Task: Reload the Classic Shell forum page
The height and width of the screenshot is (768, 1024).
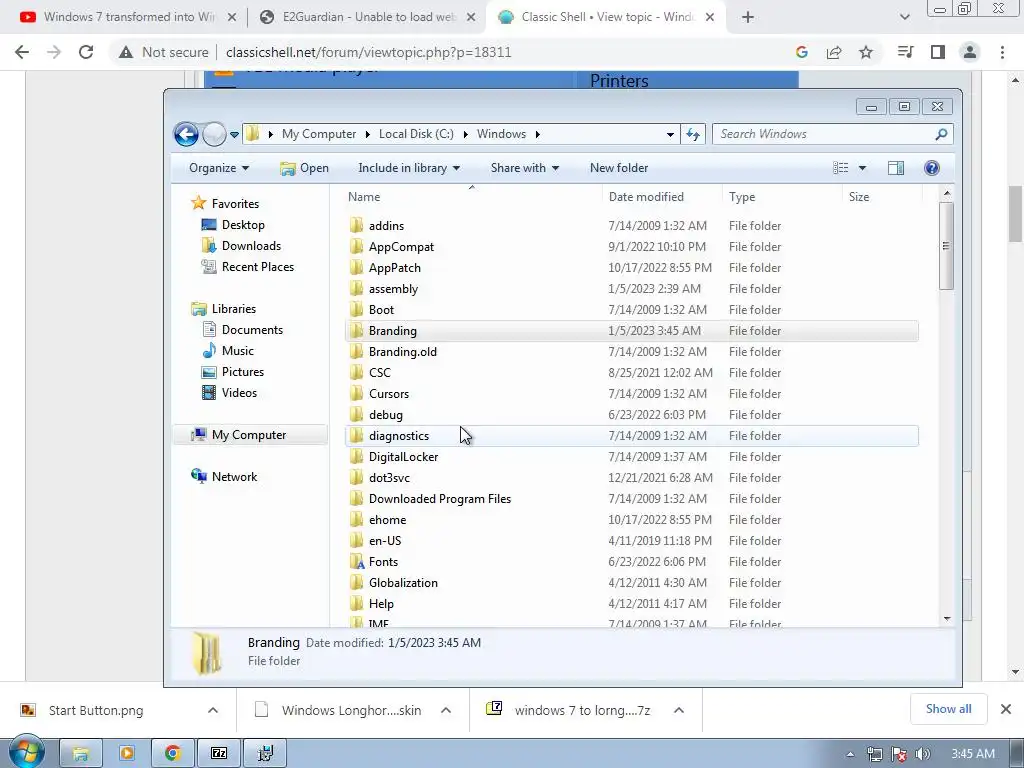Action: coord(86,52)
